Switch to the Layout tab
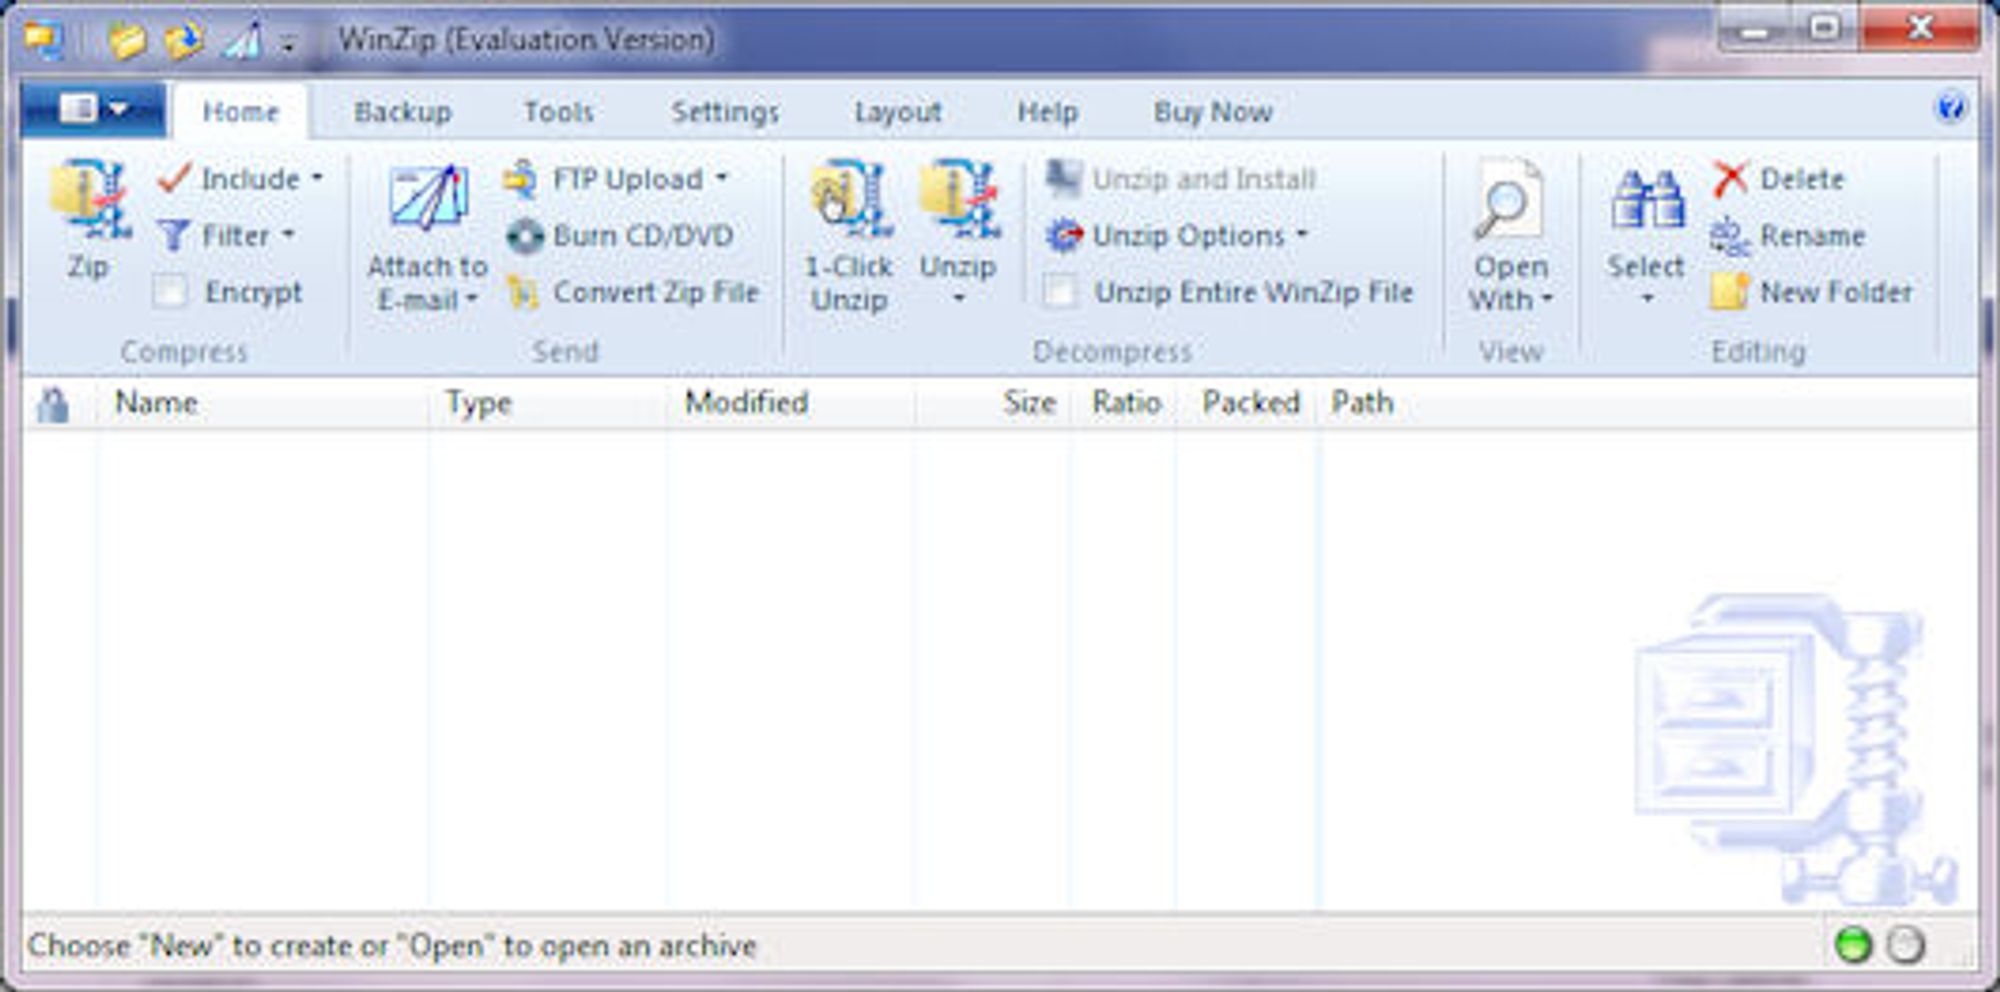Image resolution: width=2000 pixels, height=992 pixels. (898, 112)
